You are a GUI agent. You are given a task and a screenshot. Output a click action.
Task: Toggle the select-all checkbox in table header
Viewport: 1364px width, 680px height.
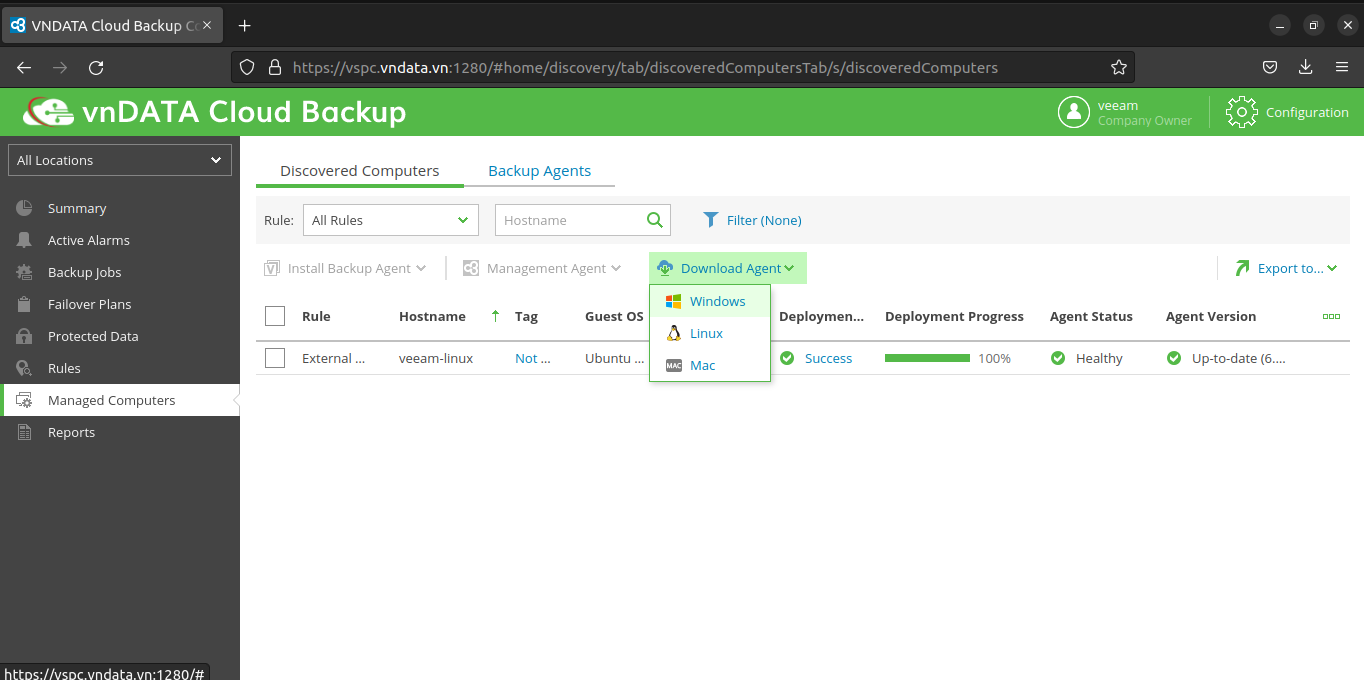coord(275,316)
